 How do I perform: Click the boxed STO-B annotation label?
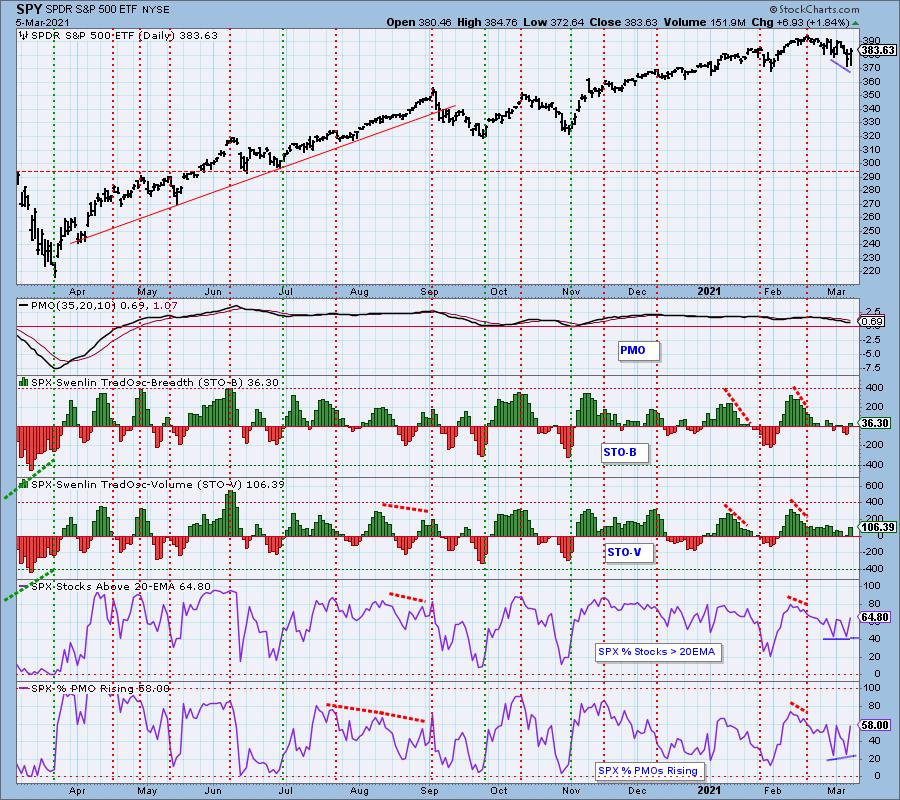pyautogui.click(x=626, y=452)
